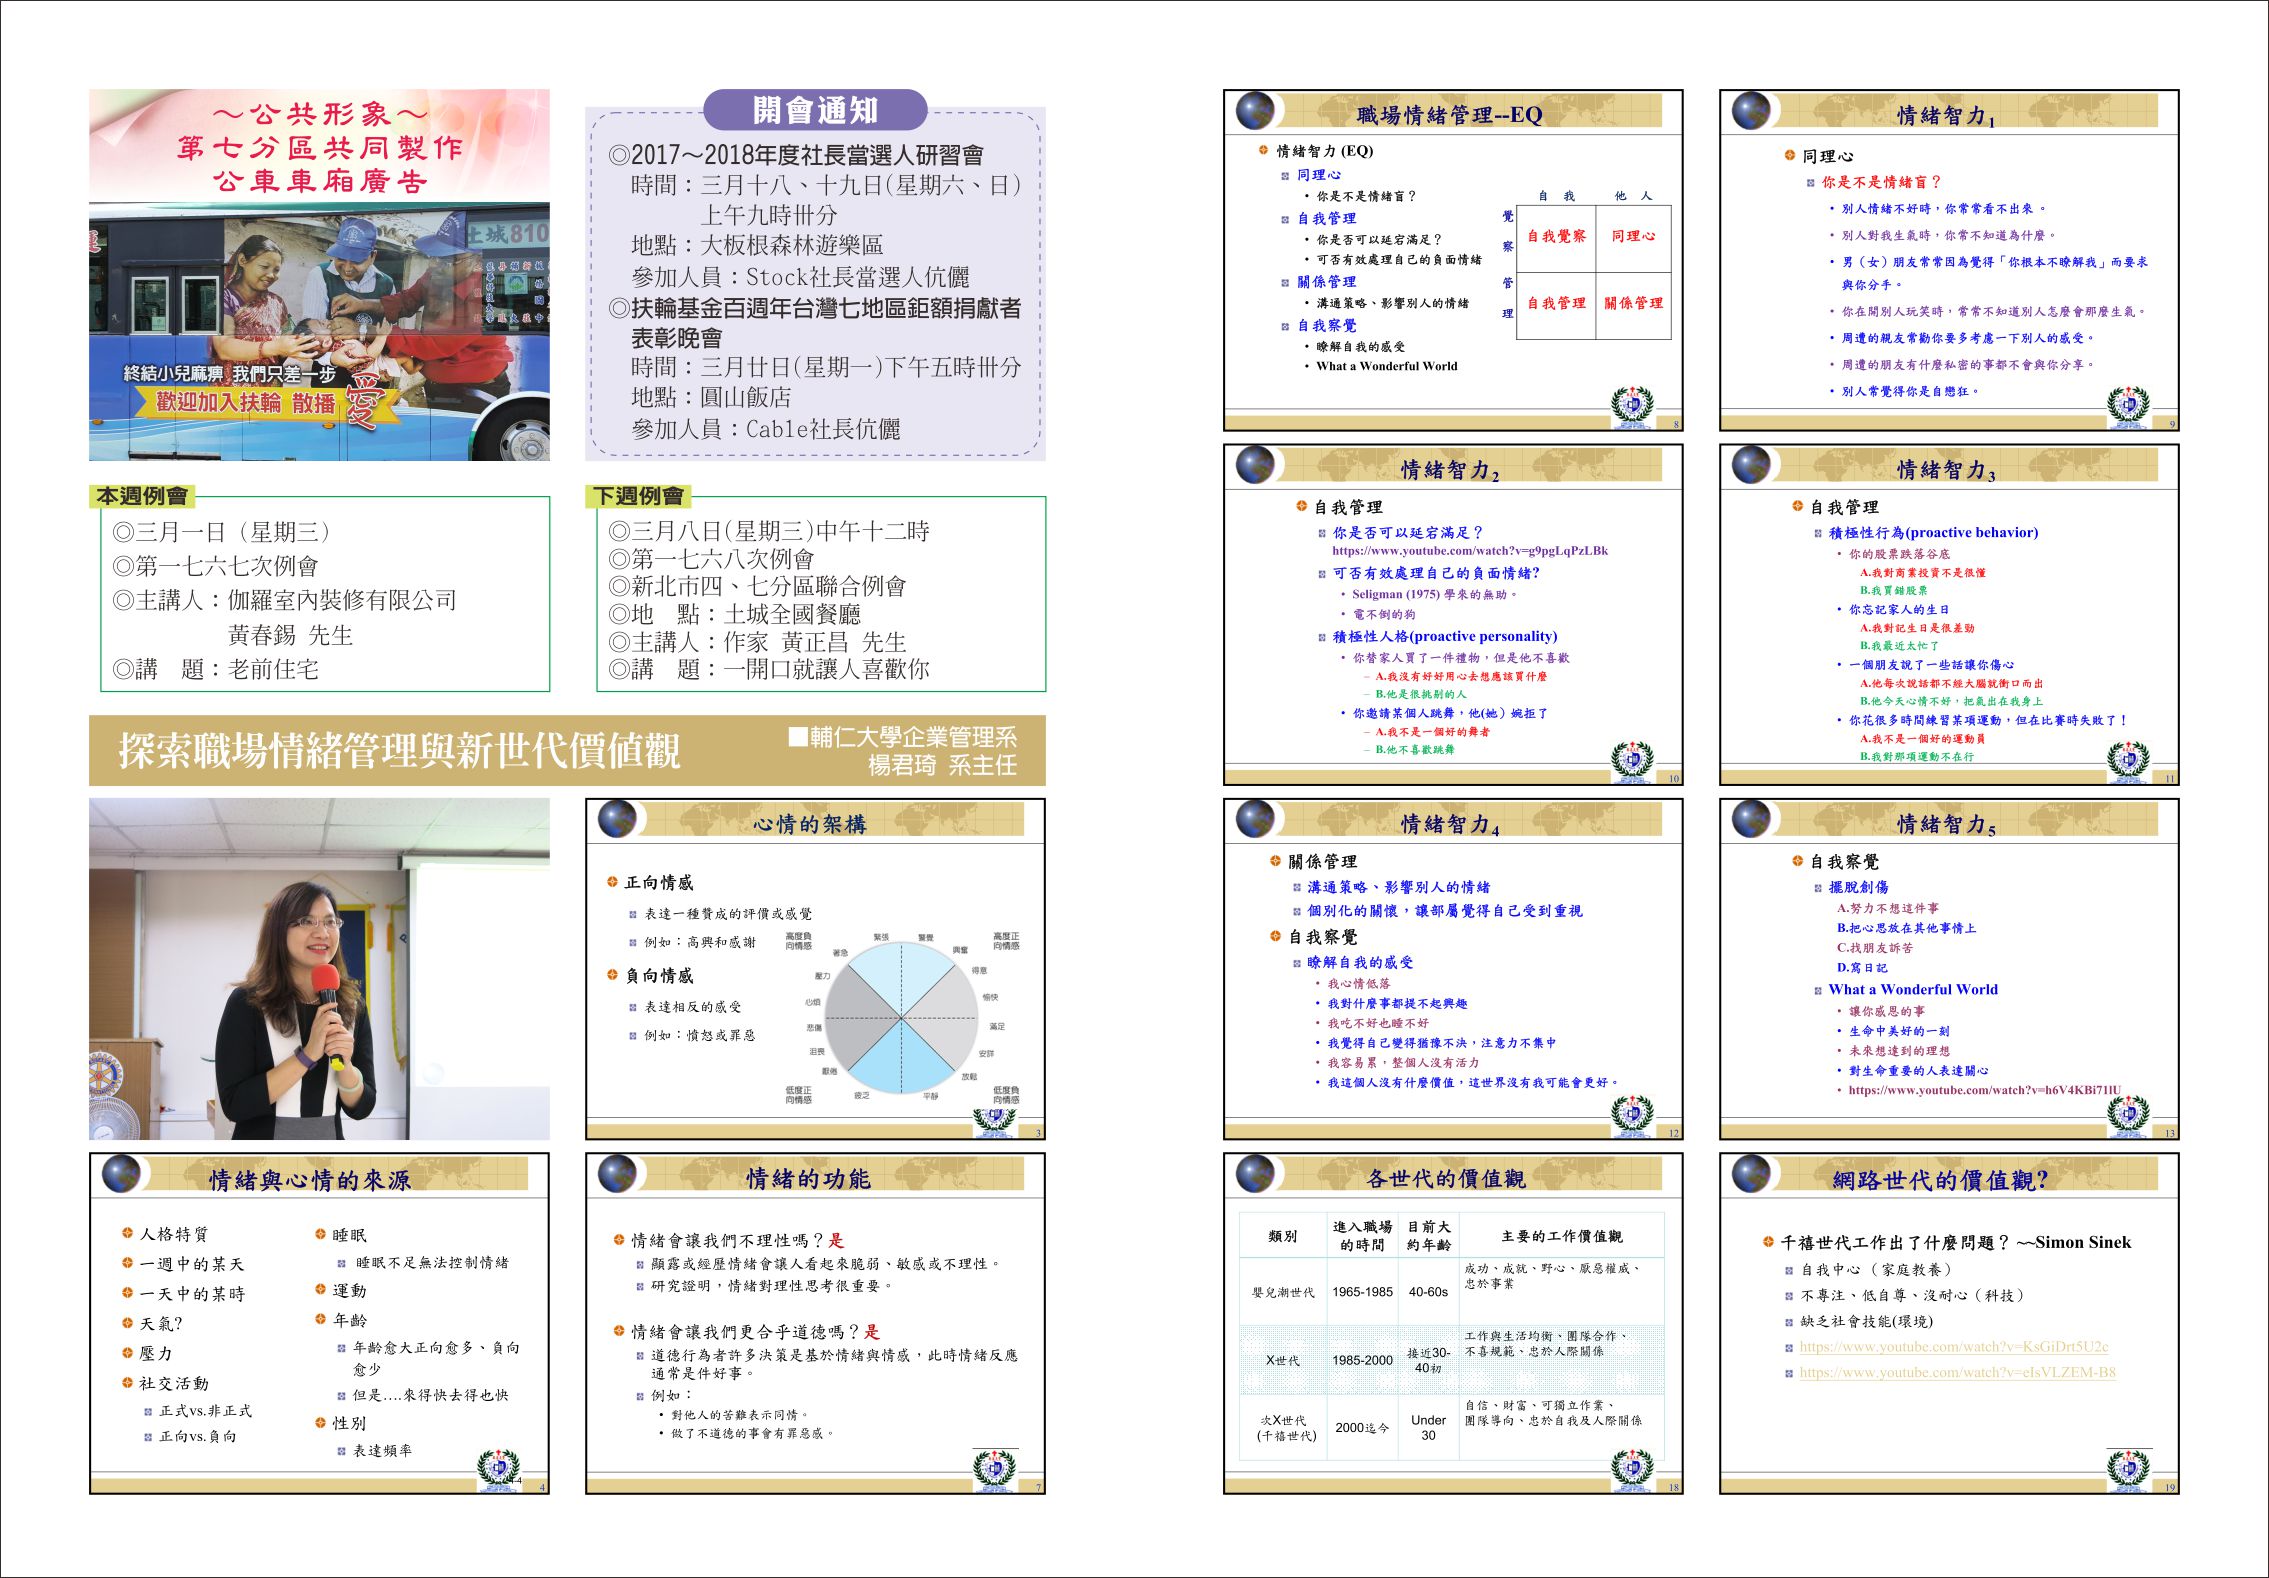The height and width of the screenshot is (1578, 2269).
Task: Click the 嬰兒潮世代 row label
Action: [x=1283, y=1292]
